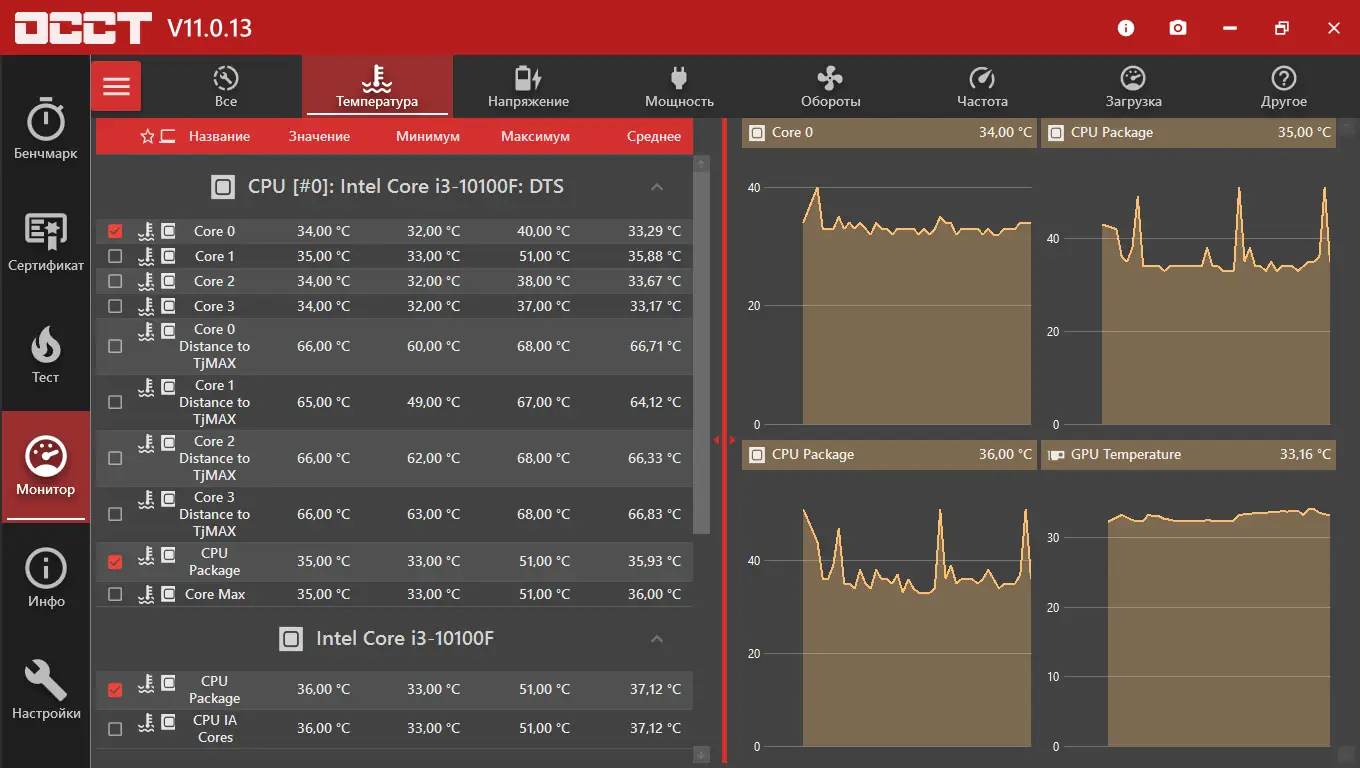
Task: Click the version label V11.0.13
Action: [210, 28]
